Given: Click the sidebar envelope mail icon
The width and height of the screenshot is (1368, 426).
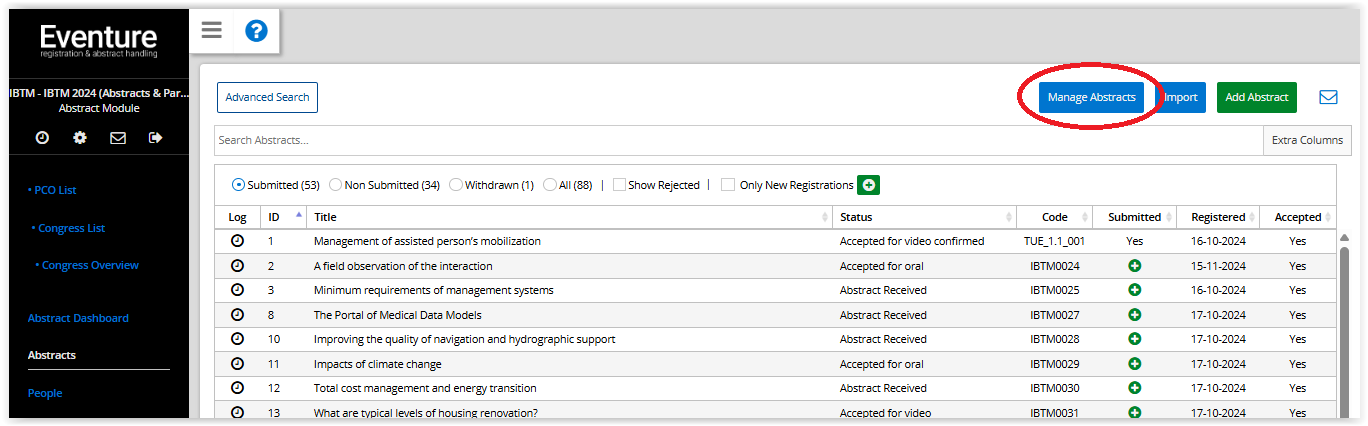Looking at the screenshot, I should [118, 138].
